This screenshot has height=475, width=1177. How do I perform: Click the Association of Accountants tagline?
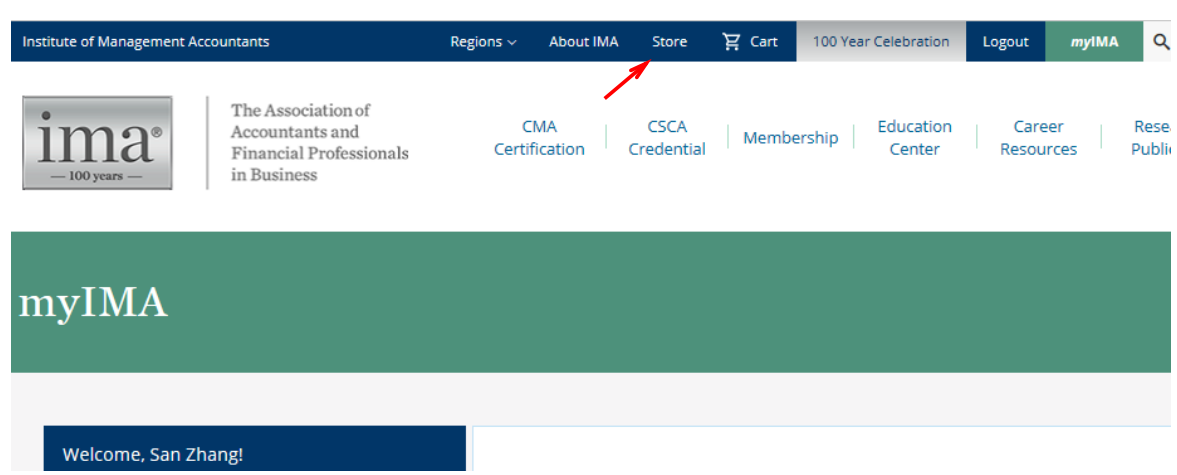tap(320, 143)
